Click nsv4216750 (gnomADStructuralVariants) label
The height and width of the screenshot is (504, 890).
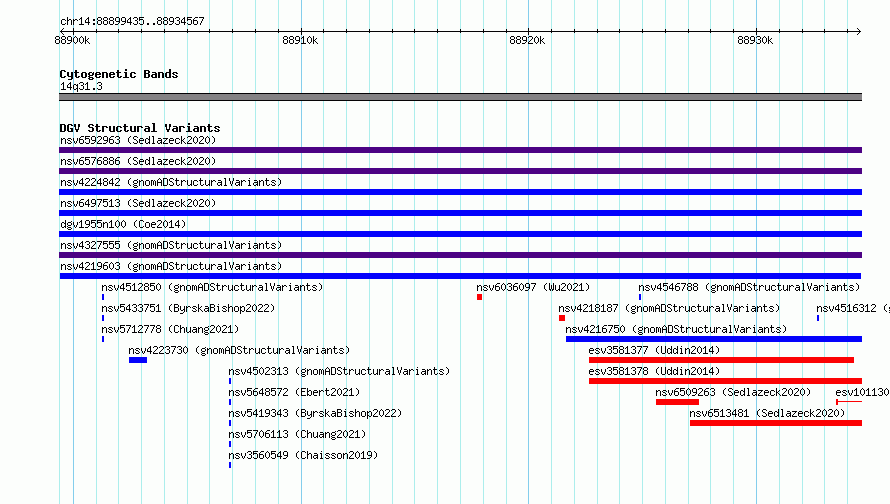pos(676,329)
